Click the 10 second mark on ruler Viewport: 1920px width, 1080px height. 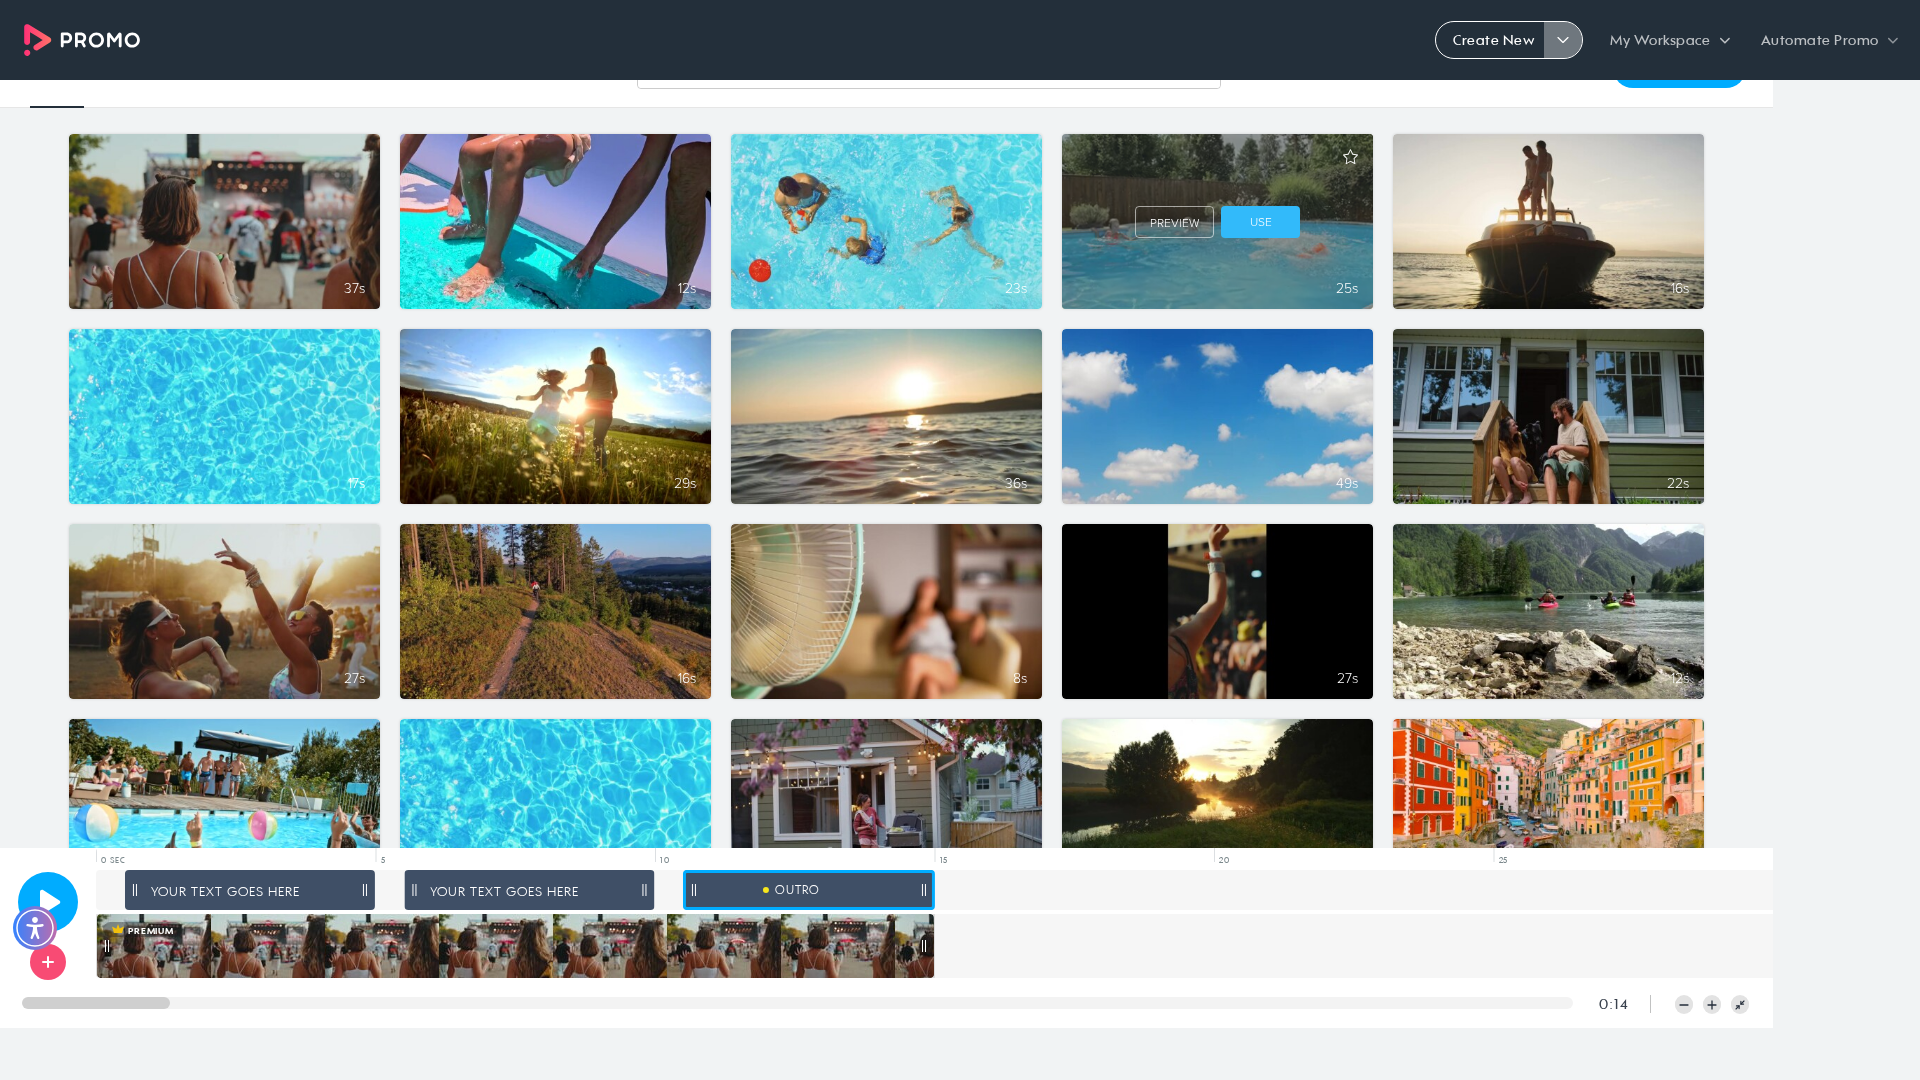click(664, 860)
